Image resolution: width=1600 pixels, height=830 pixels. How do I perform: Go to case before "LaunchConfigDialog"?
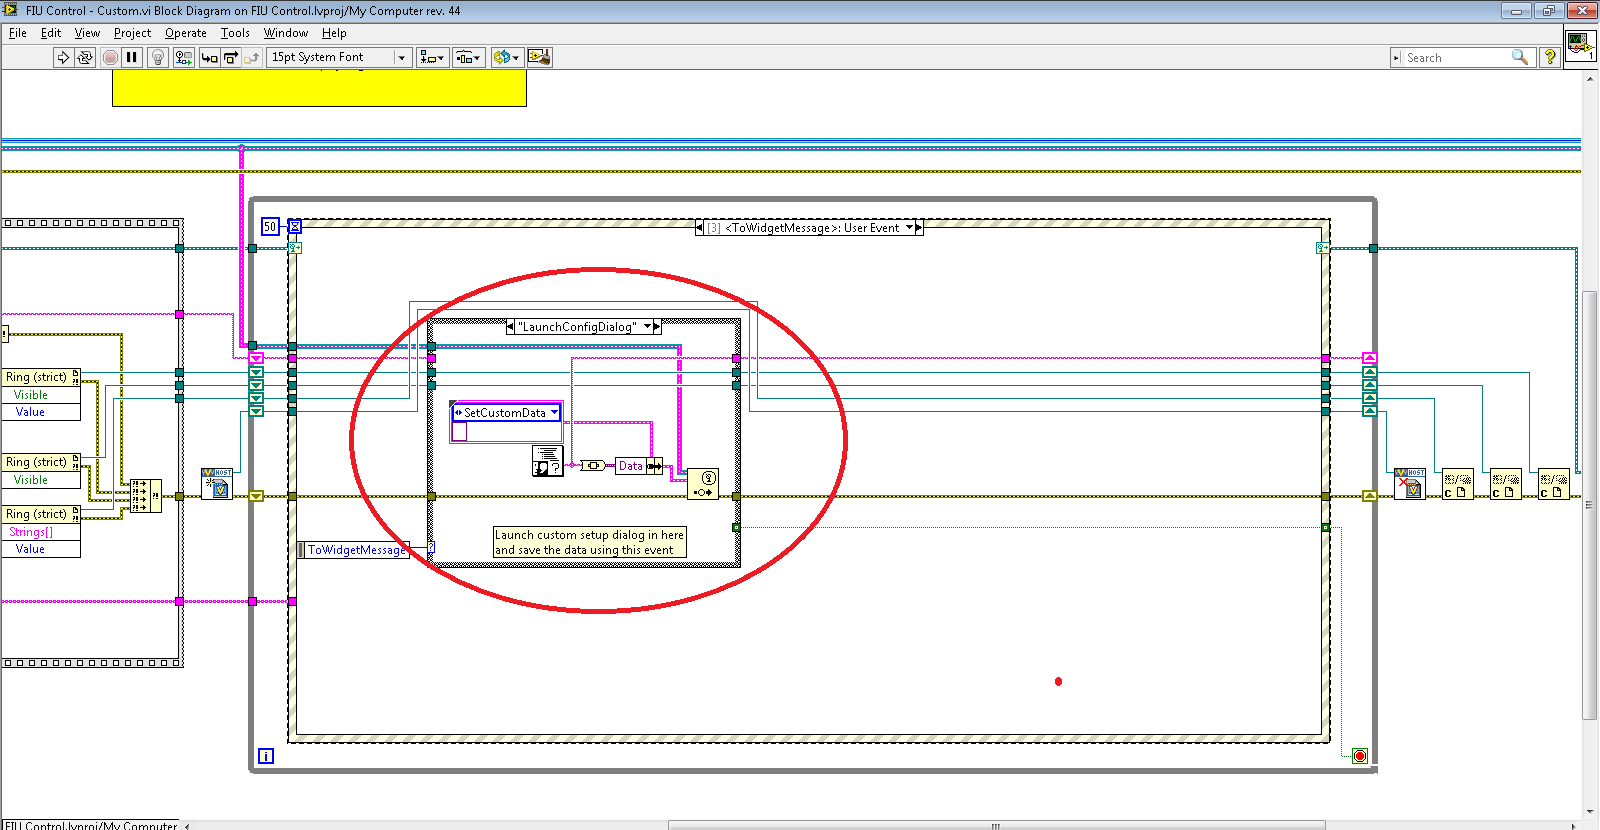511,327
